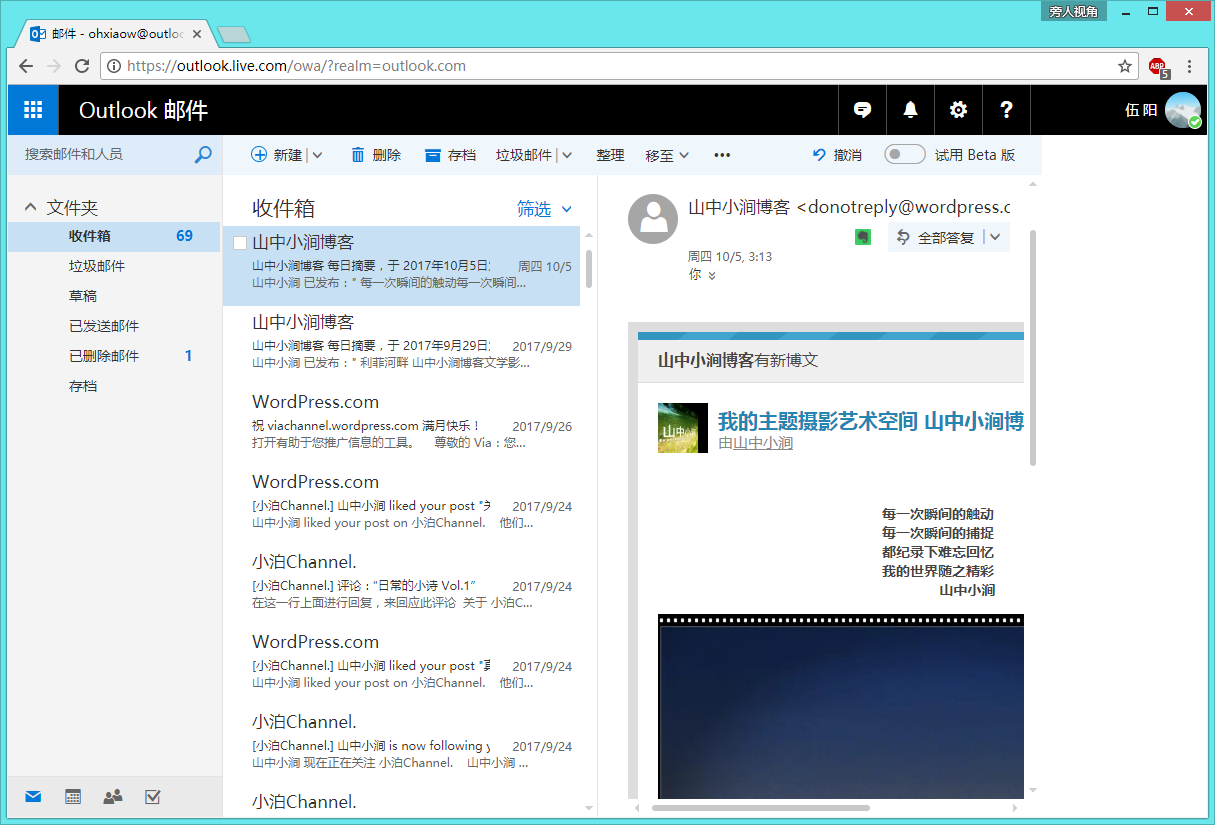Click message list vertical scrollbar

(x=589, y=268)
